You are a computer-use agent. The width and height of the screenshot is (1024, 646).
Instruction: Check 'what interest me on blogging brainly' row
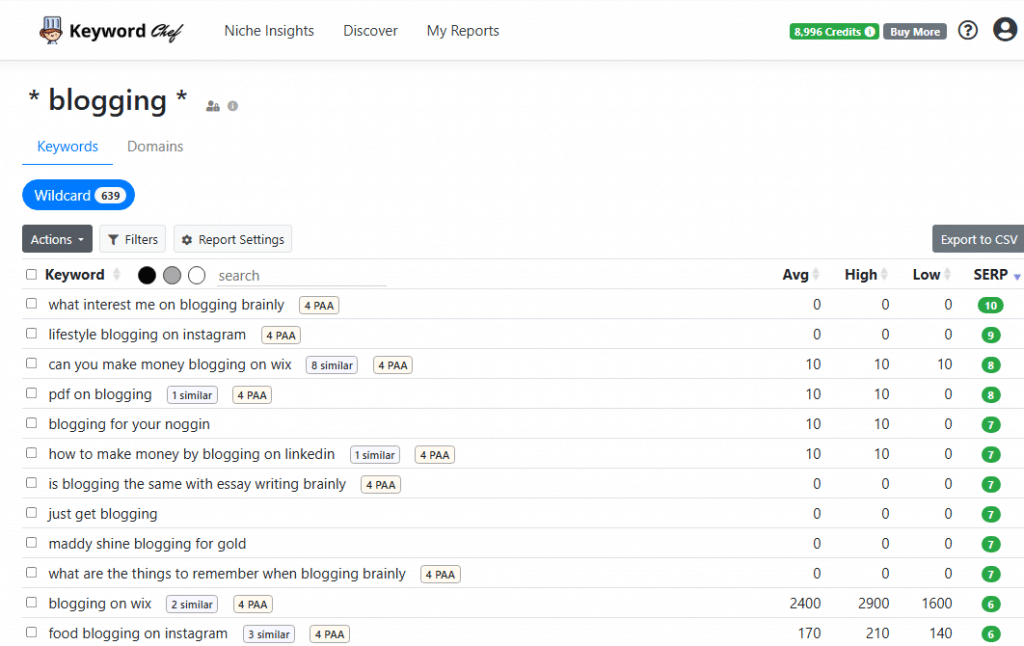pos(31,304)
